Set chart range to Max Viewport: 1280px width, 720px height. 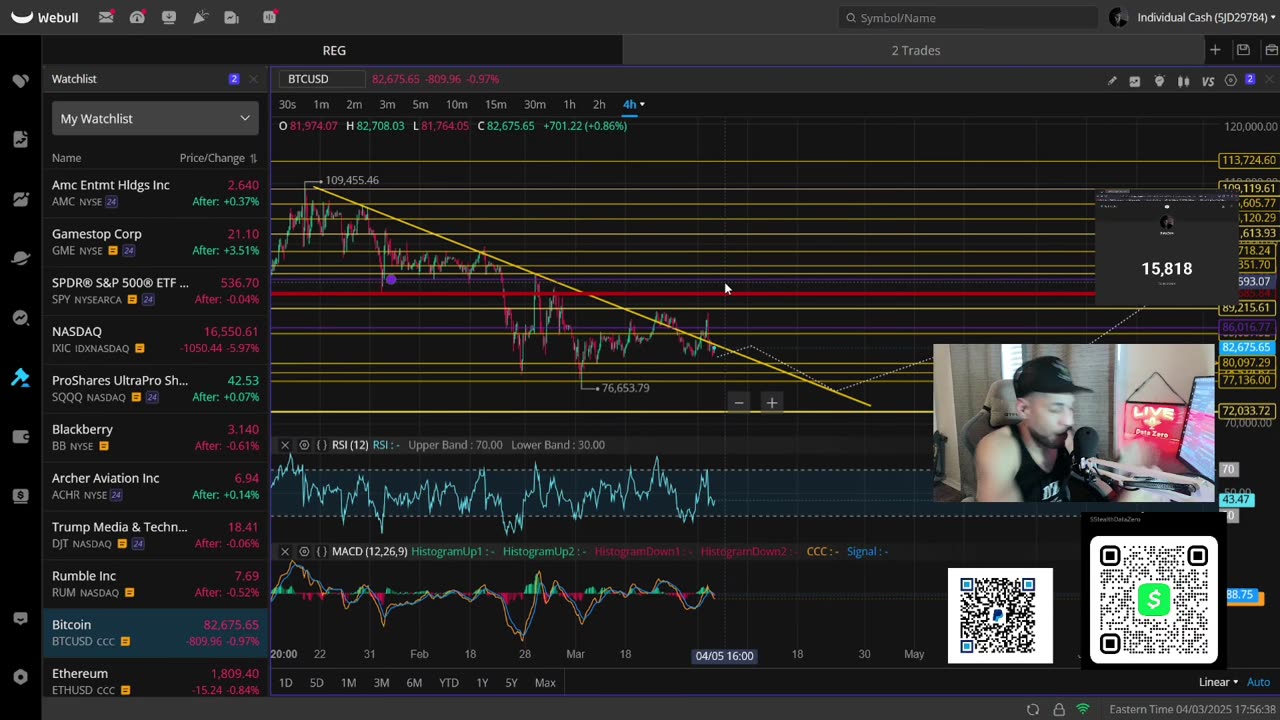click(x=545, y=682)
